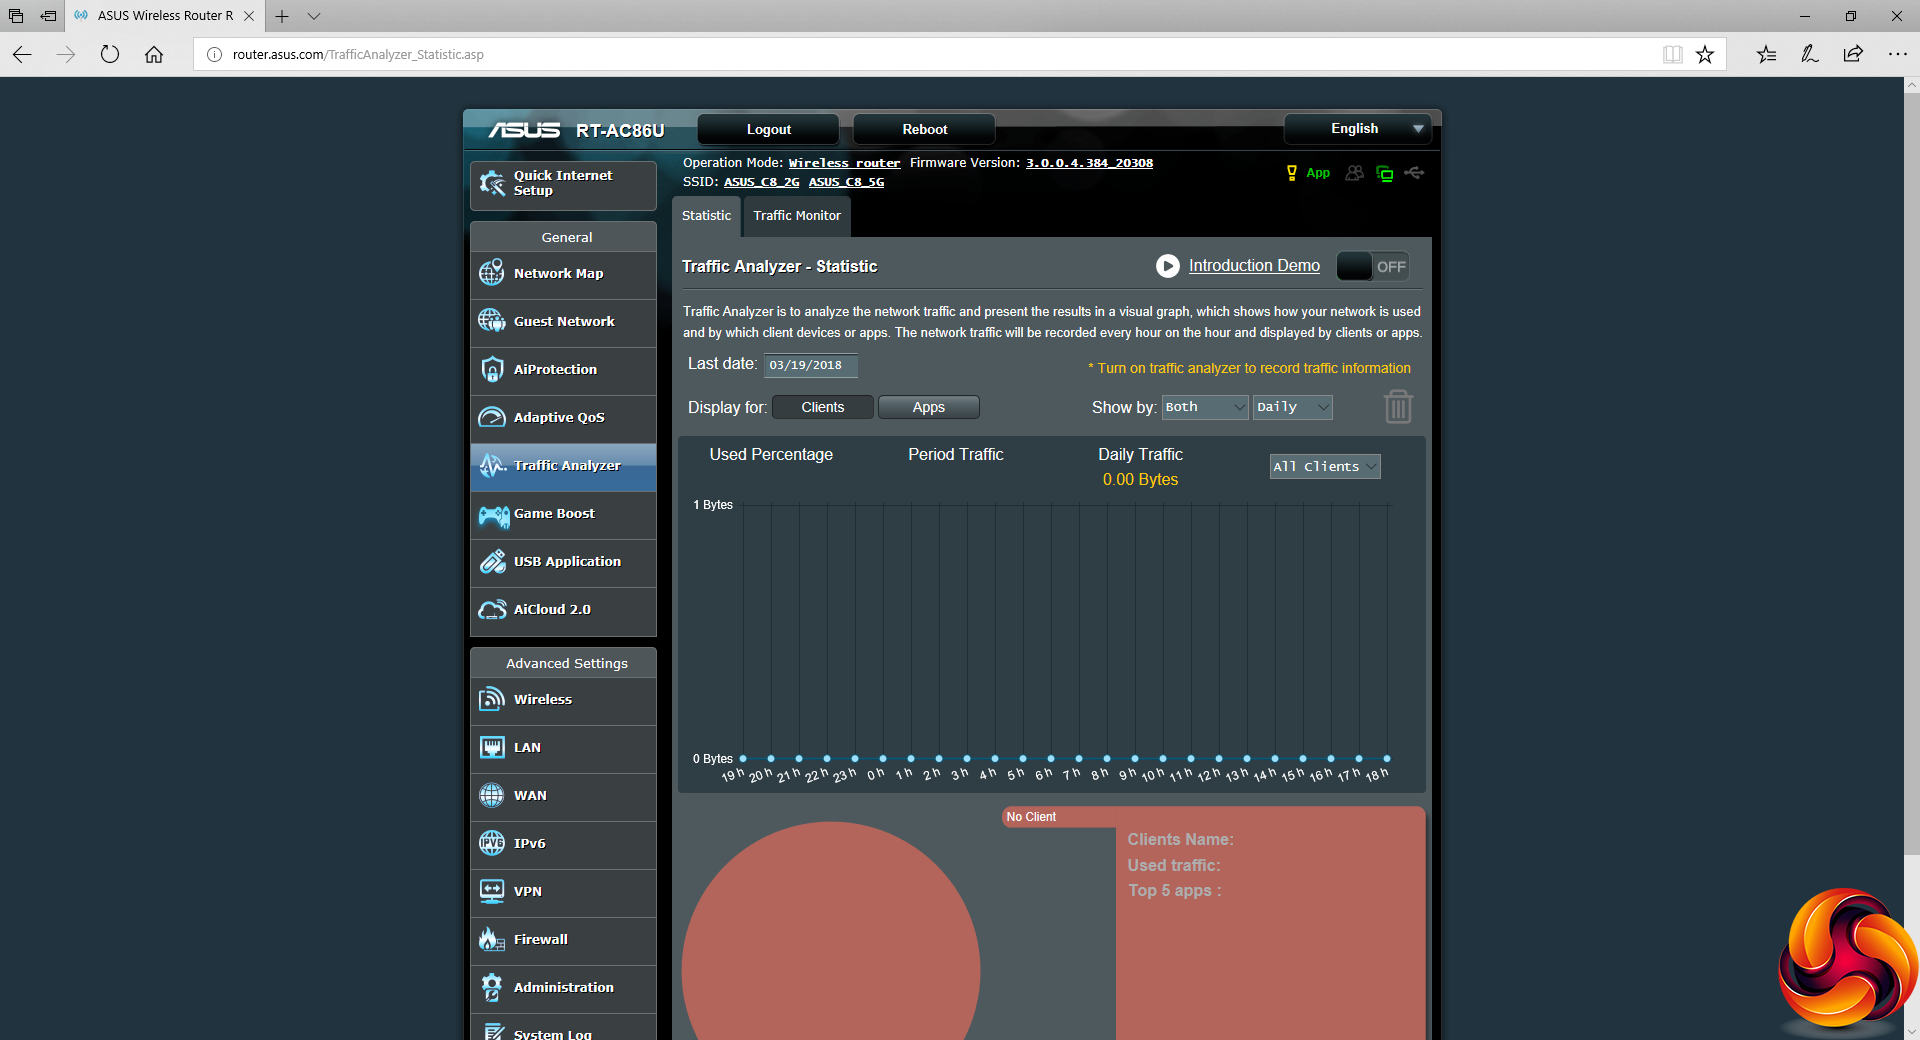Share this page via browser share icon
The image size is (1920, 1040).
click(1853, 54)
